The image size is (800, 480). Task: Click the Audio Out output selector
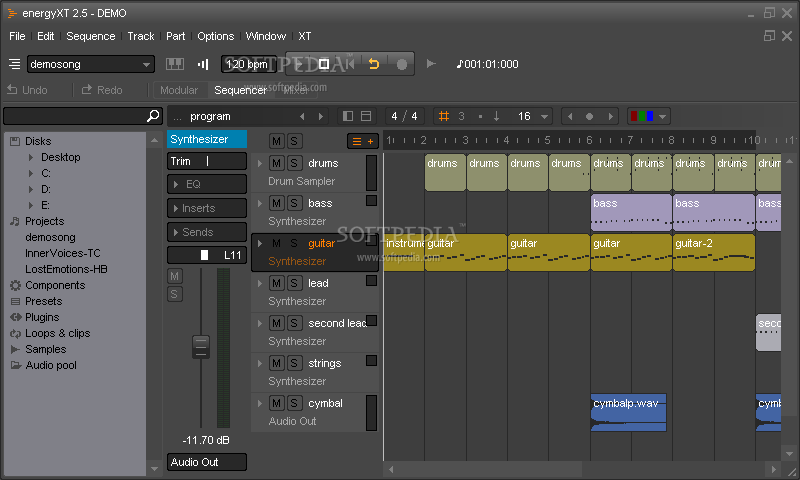point(207,462)
